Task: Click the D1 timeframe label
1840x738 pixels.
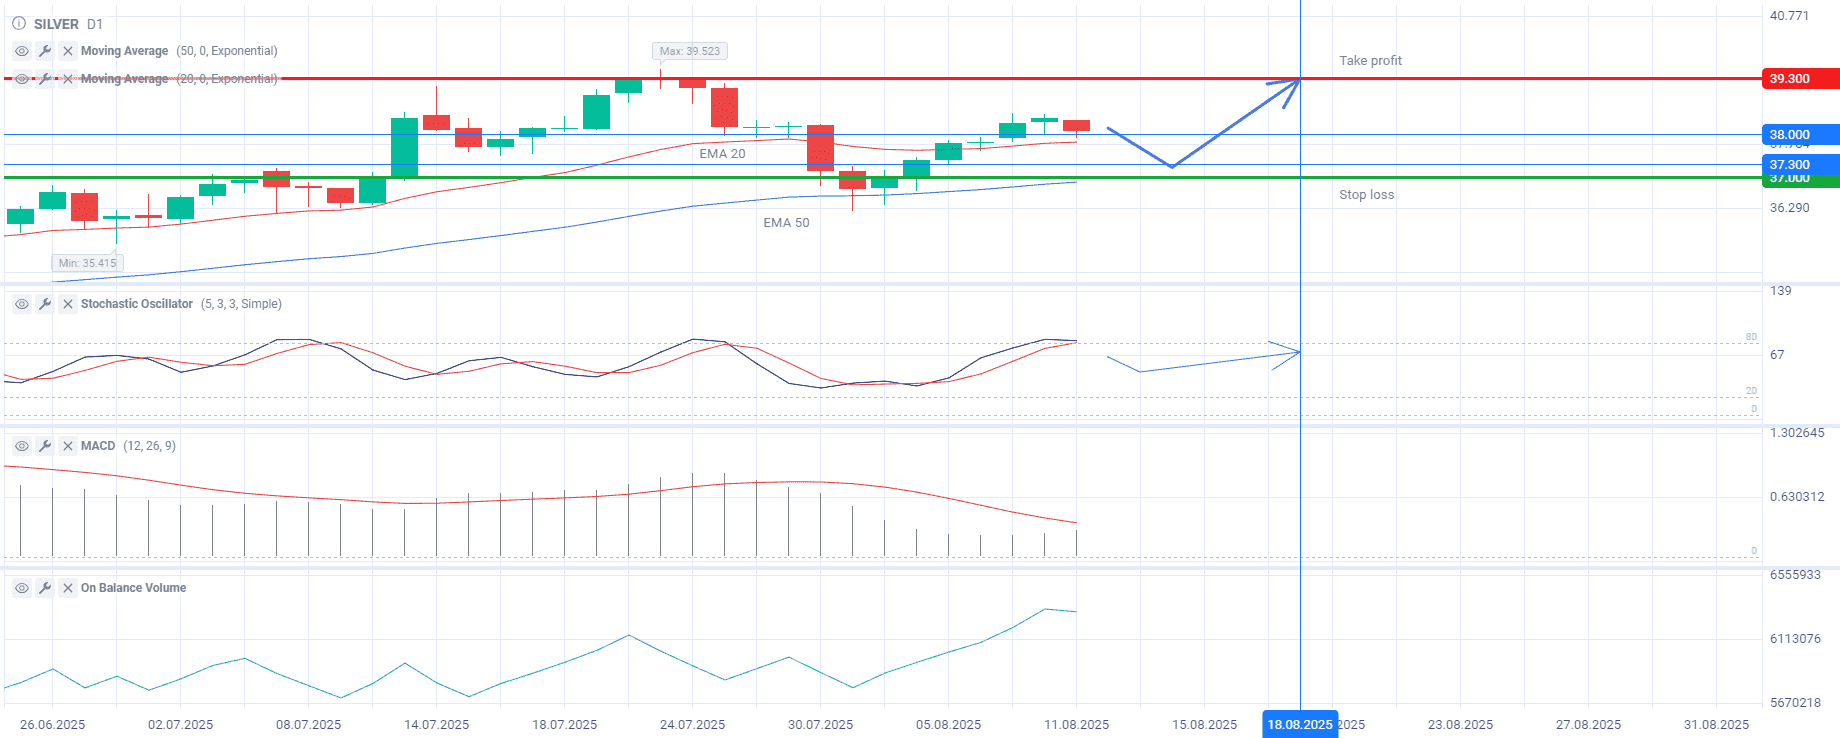Action: 95,24
